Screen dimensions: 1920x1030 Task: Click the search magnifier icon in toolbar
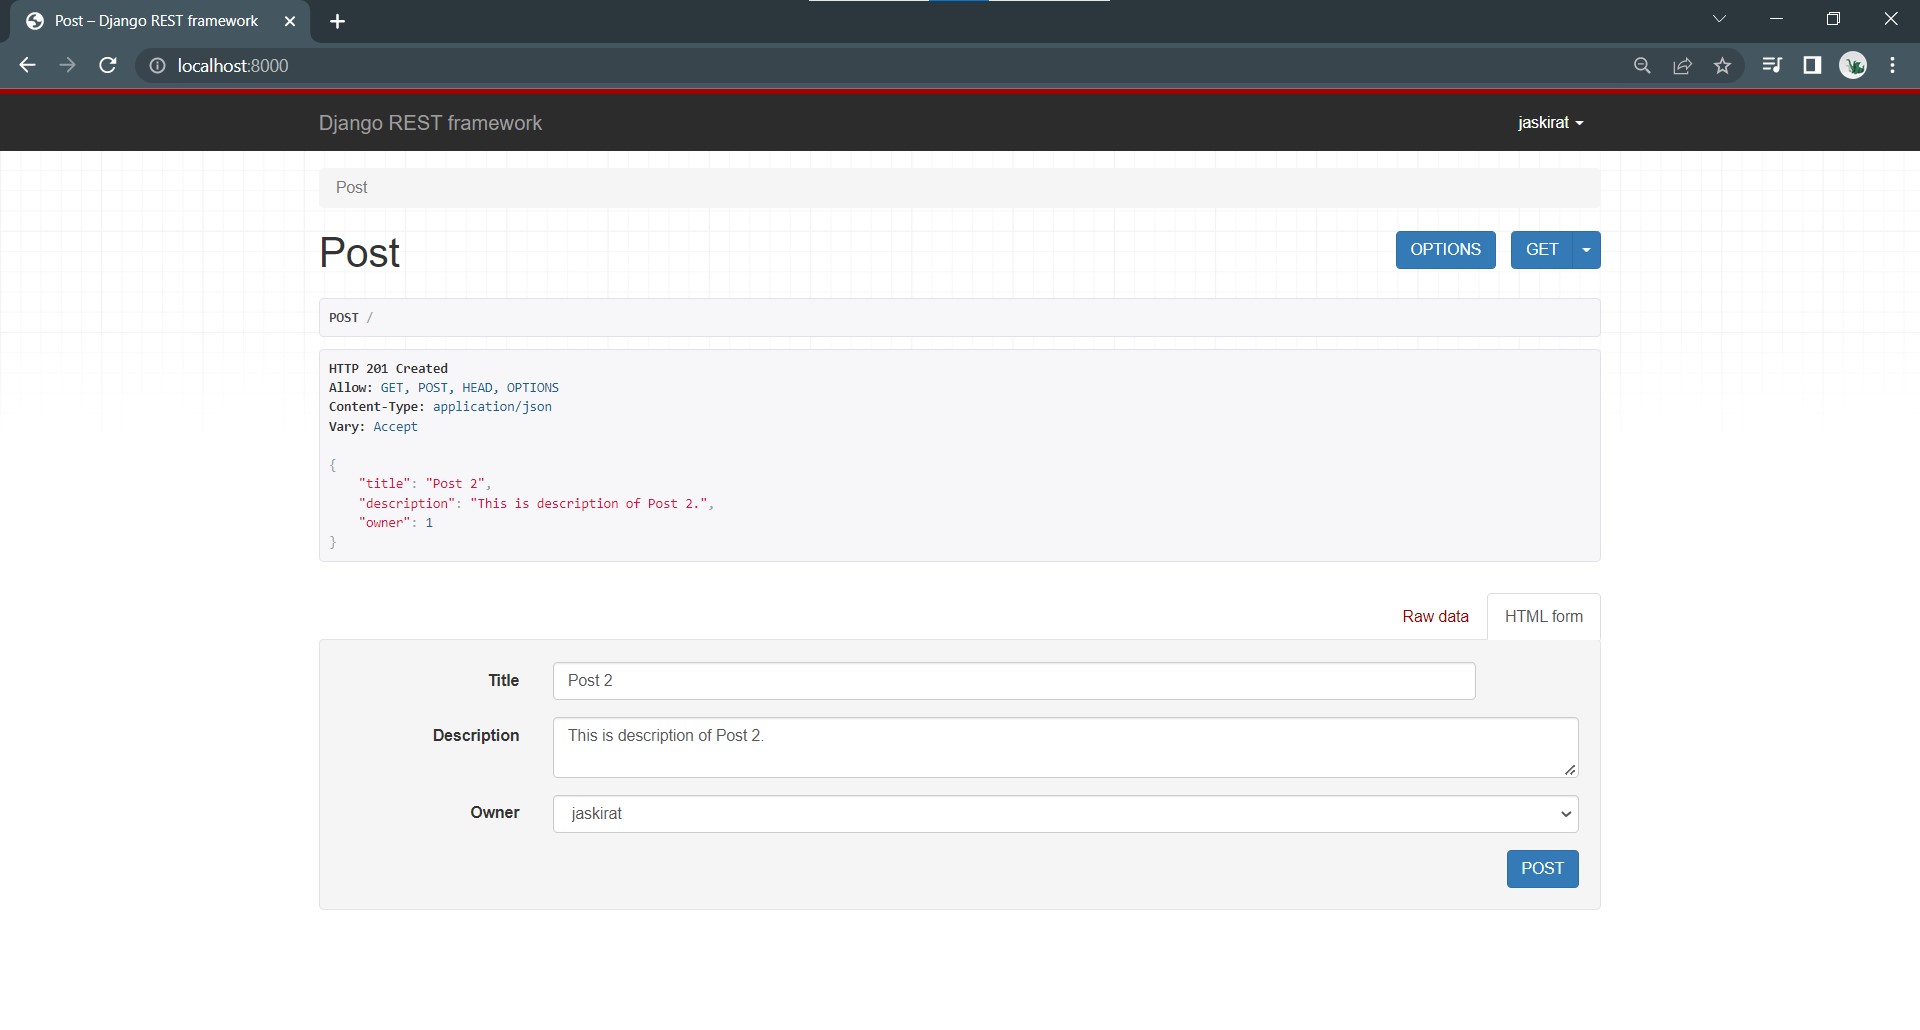point(1642,65)
